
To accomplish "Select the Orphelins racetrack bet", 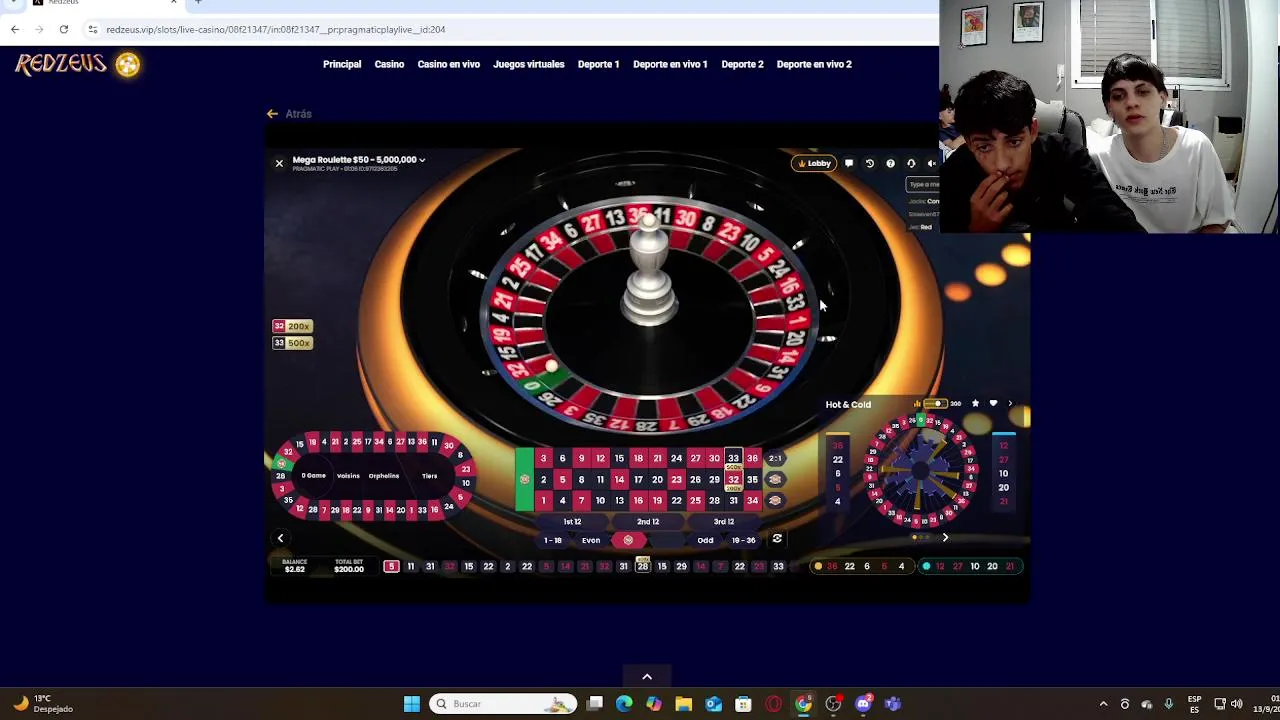I will coord(384,476).
